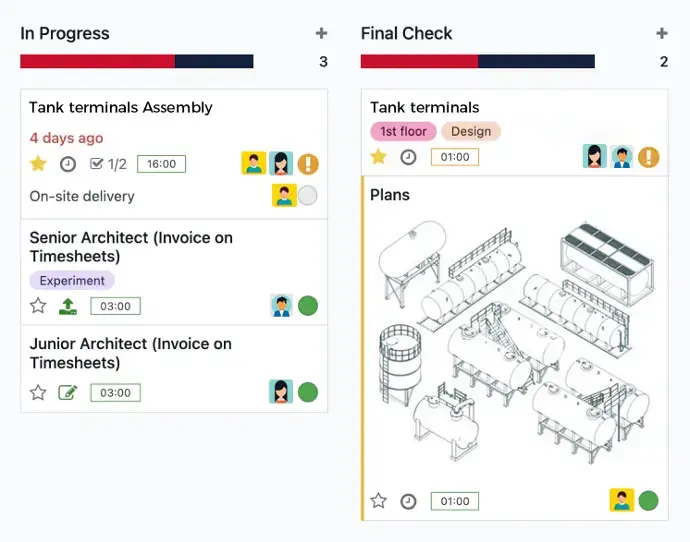This screenshot has width=690, height=542.
Task: Open the tank plans drawing thumbnail
Action: tap(515, 342)
